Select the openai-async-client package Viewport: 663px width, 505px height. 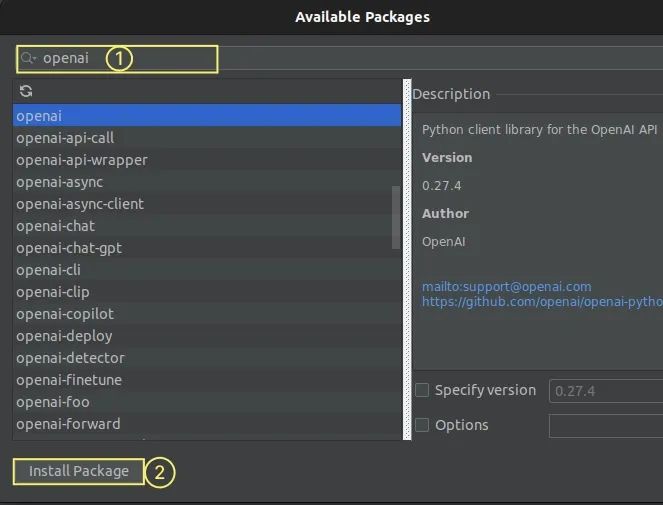point(207,203)
